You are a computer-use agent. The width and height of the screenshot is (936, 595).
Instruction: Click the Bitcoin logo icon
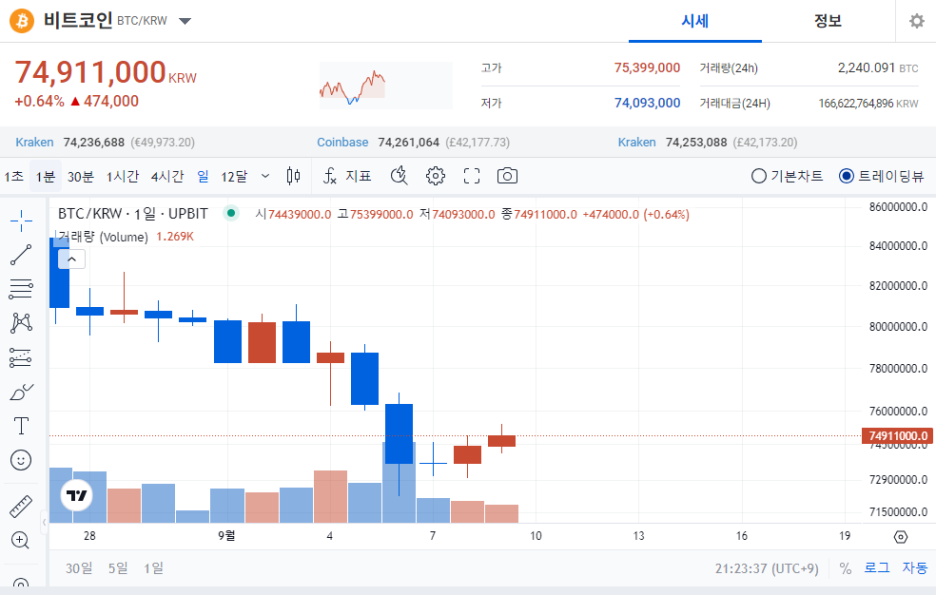click(x=21, y=21)
